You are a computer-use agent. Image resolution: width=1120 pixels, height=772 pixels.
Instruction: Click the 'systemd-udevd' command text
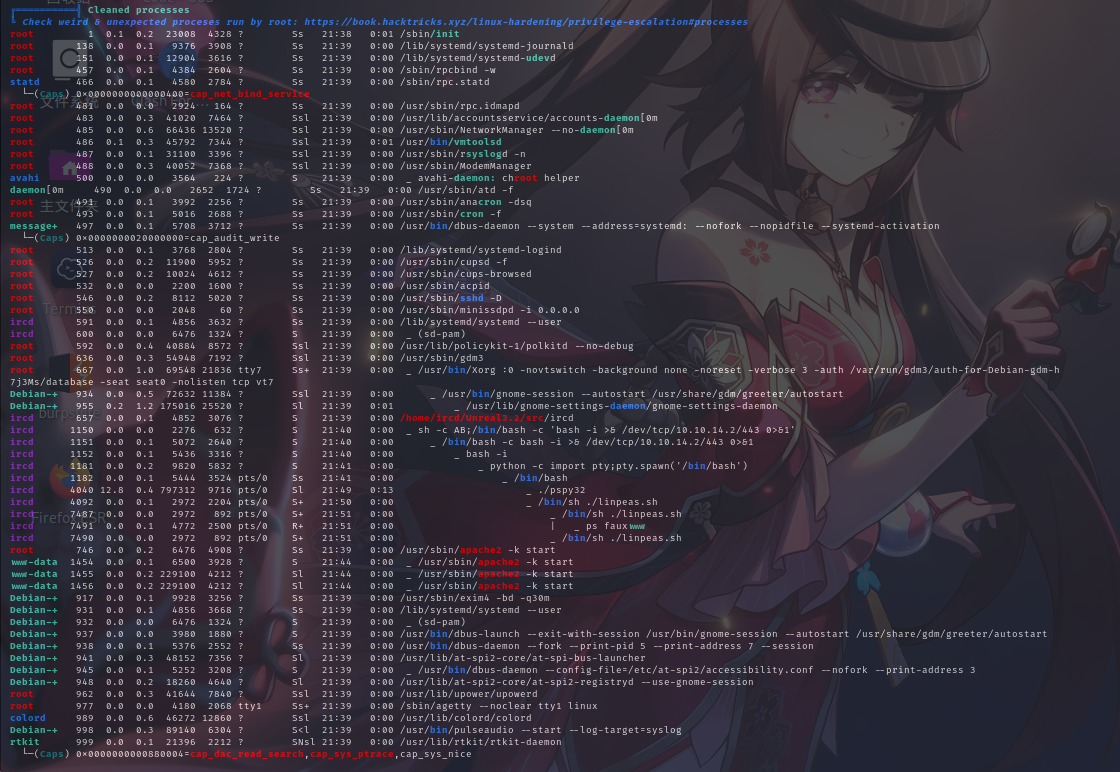(x=478, y=59)
